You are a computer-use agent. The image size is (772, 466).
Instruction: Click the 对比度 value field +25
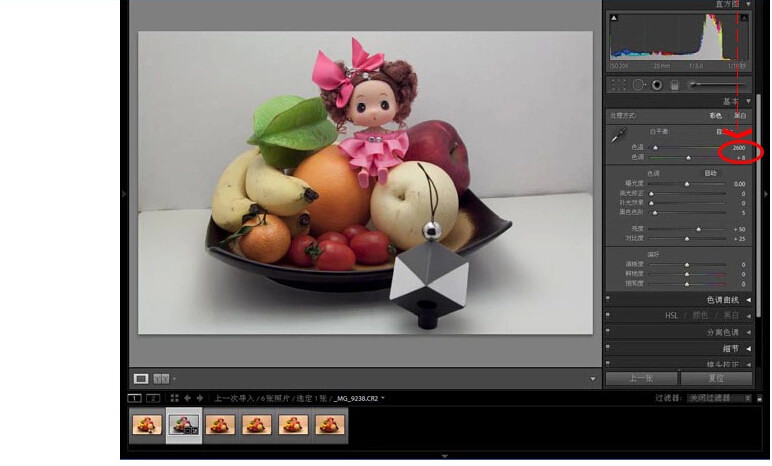739,239
